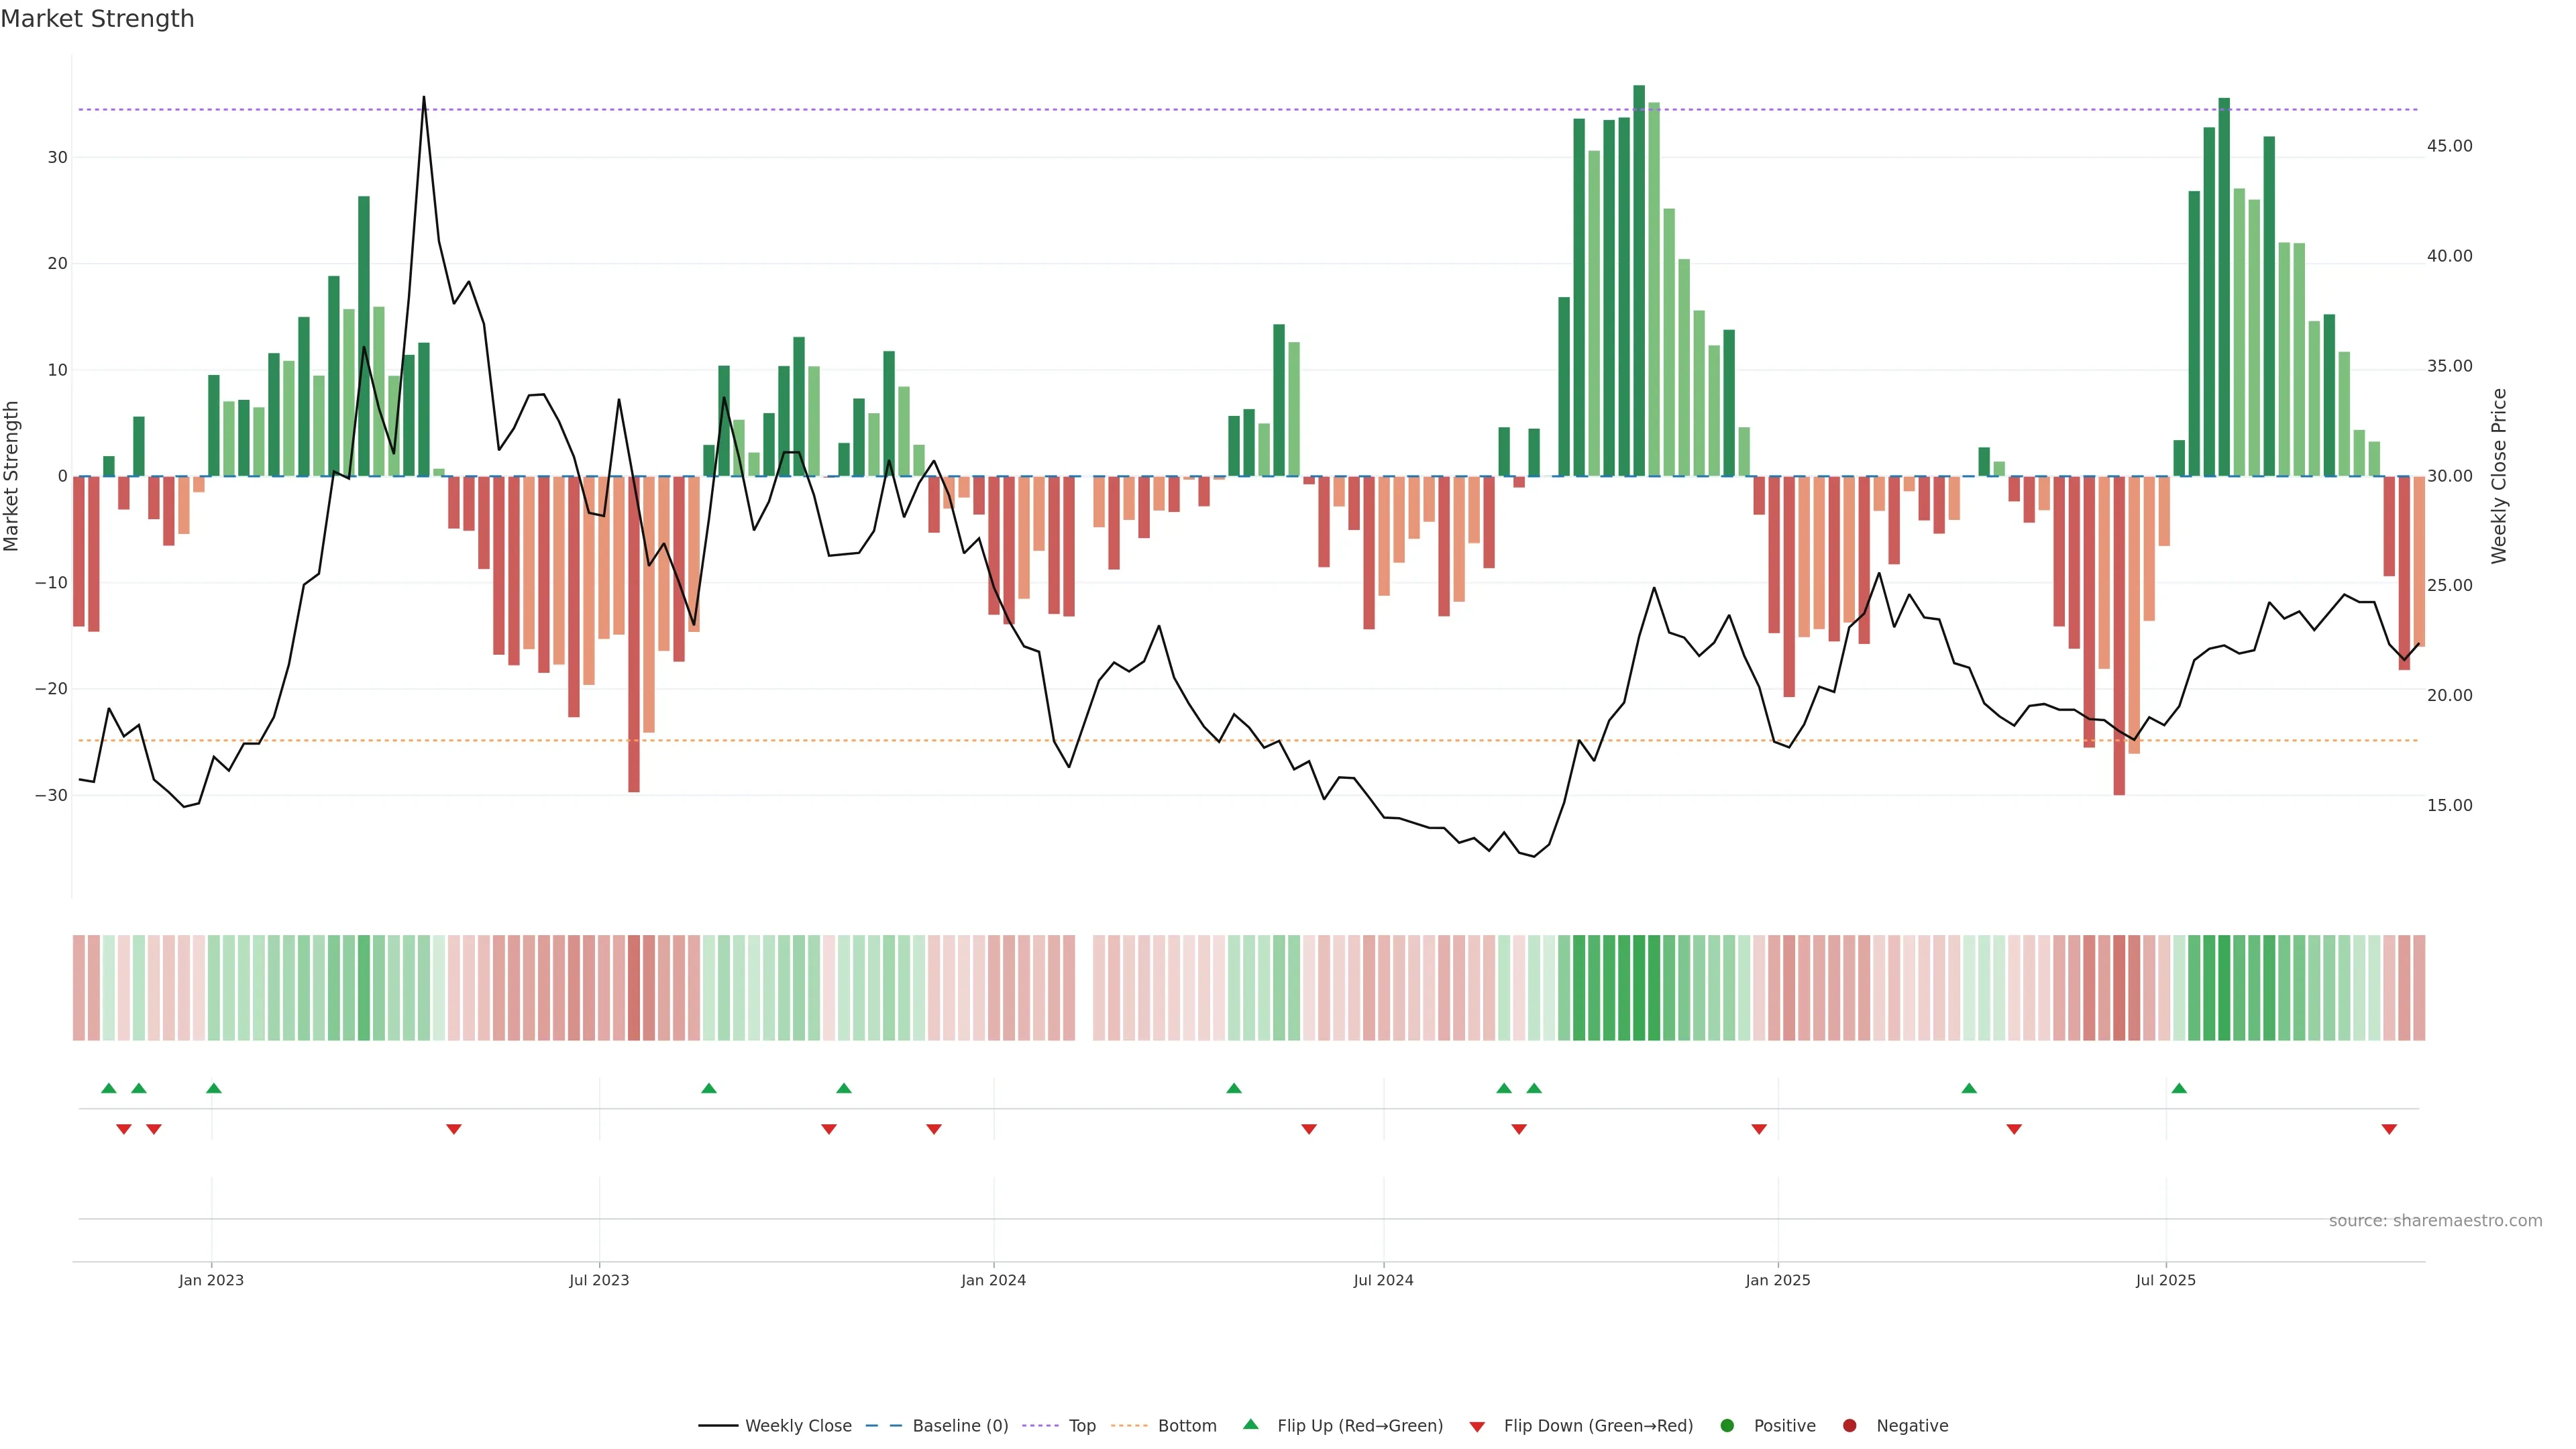Click the red flip-down triangle just before Jan 2025

pyautogui.click(x=1759, y=1129)
